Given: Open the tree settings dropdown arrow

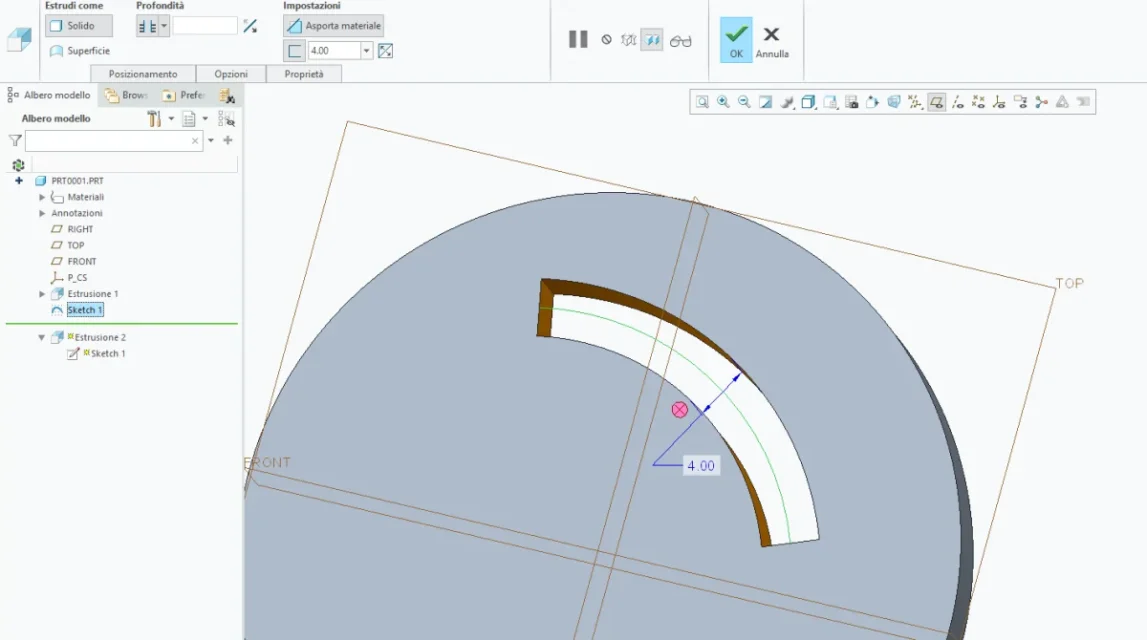Looking at the screenshot, I should pyautogui.click(x=171, y=118).
